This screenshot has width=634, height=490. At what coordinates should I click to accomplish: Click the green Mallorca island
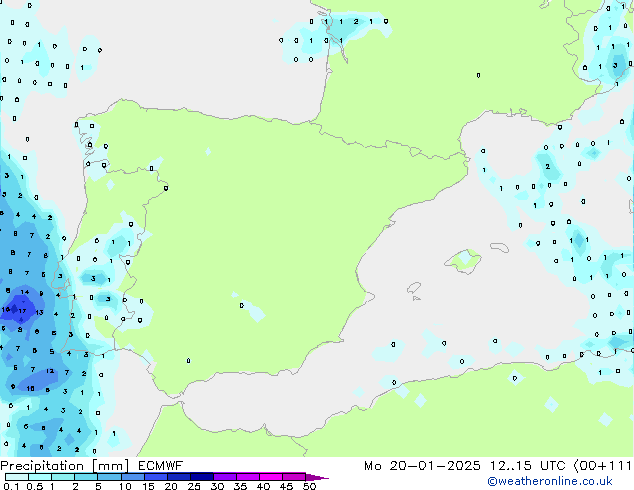tap(462, 261)
